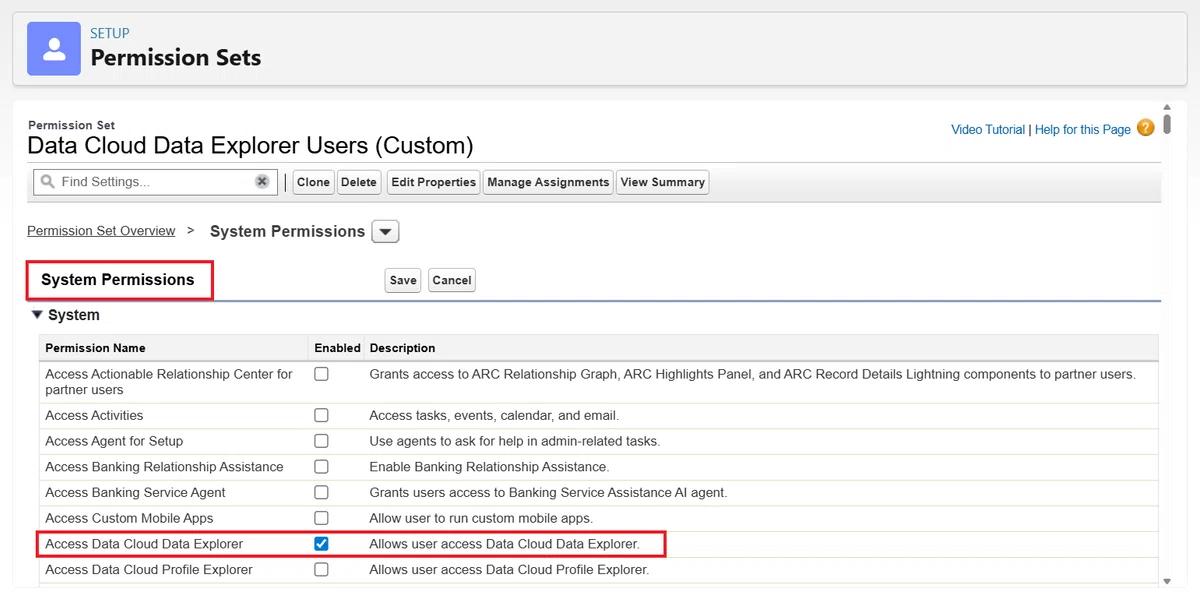The width and height of the screenshot is (1200, 599).
Task: Click description 'Access tasks, events, calendar, and email.'
Action: [494, 415]
